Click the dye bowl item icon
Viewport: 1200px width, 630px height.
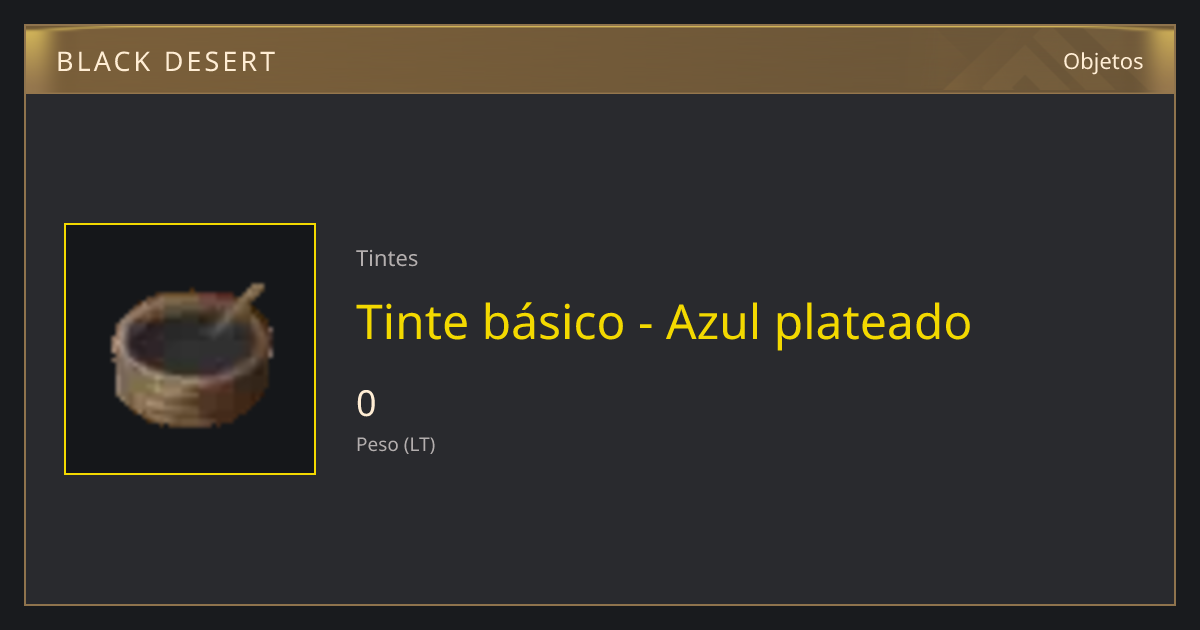pyautogui.click(x=190, y=355)
